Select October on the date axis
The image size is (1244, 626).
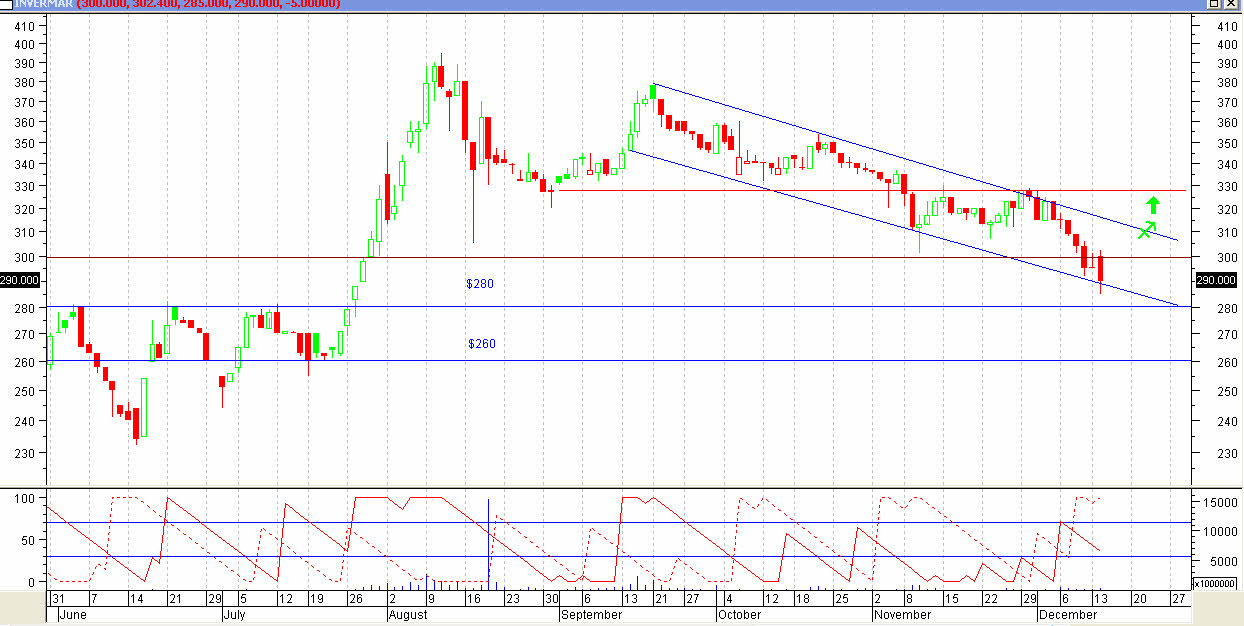[x=741, y=616]
